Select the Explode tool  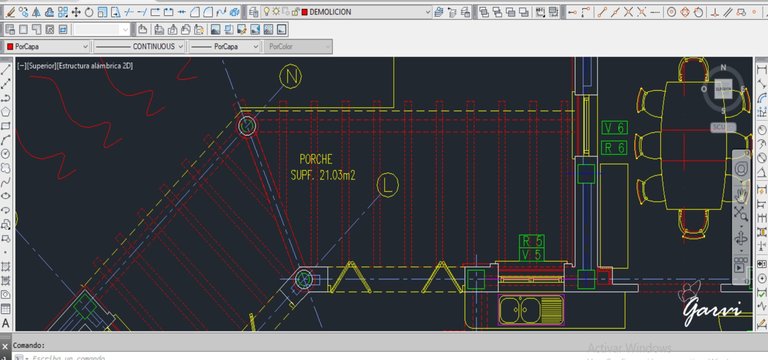click(234, 12)
